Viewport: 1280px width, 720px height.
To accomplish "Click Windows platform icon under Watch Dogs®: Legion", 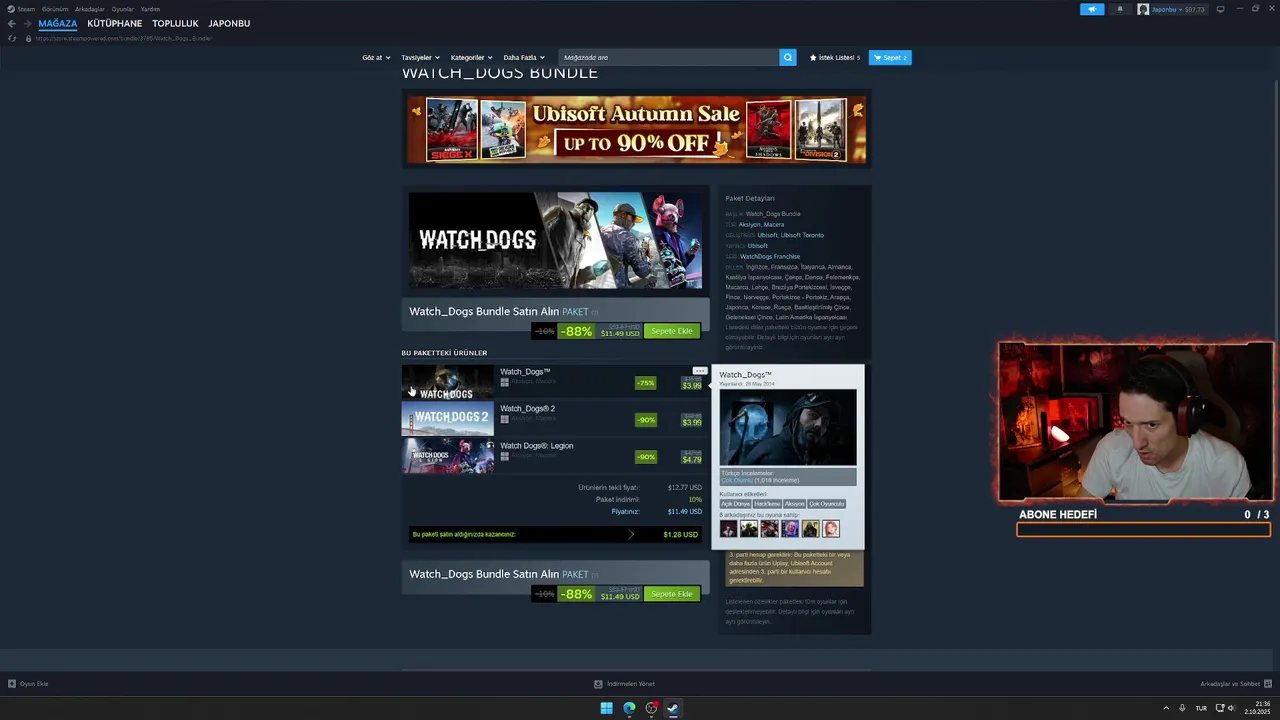I will [x=504, y=456].
